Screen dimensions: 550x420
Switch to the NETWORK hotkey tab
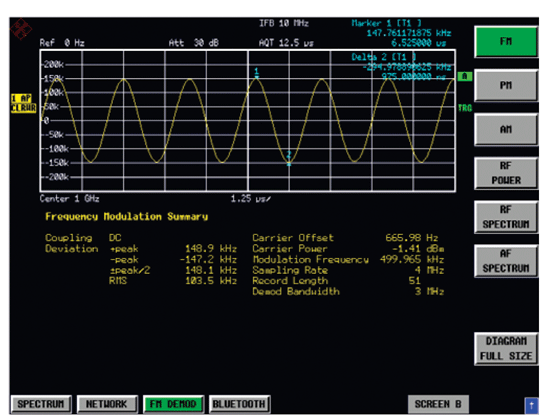(x=107, y=404)
